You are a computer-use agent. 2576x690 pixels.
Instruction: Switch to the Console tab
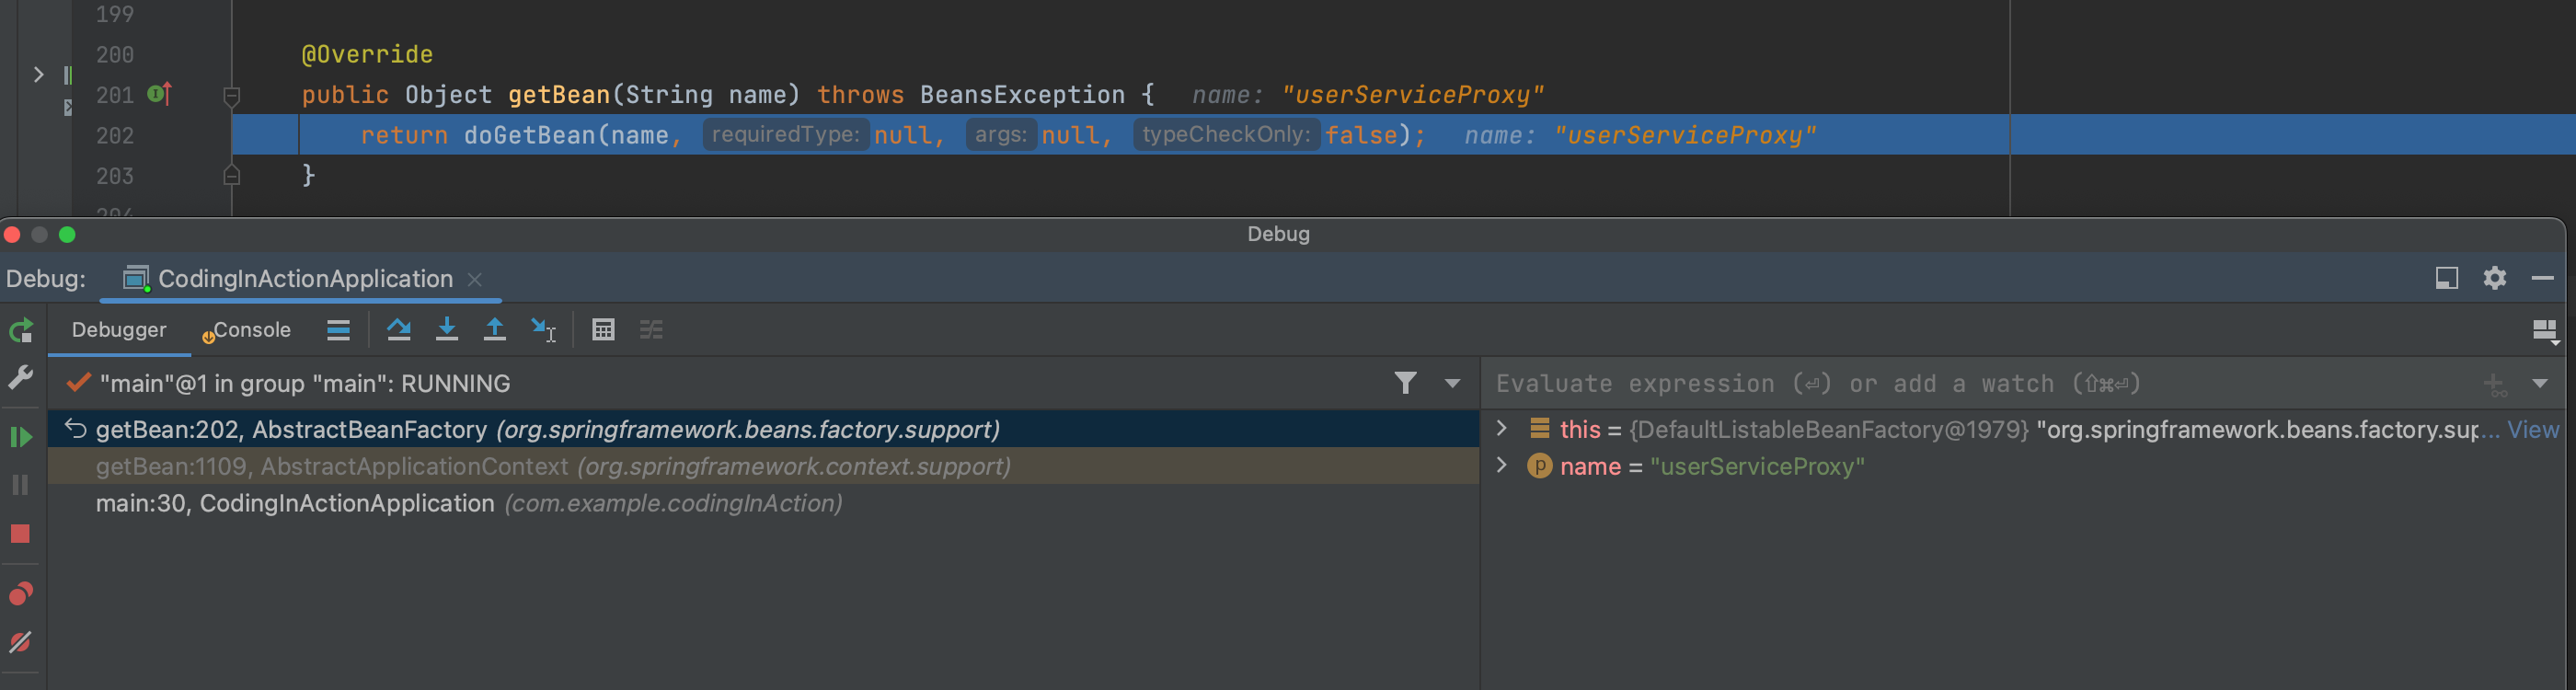pos(251,330)
